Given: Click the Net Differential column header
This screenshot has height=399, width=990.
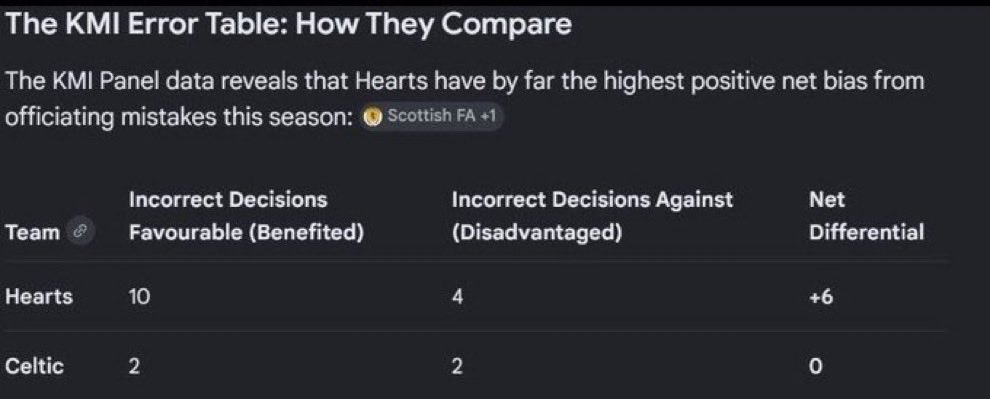Looking at the screenshot, I should click(866, 217).
